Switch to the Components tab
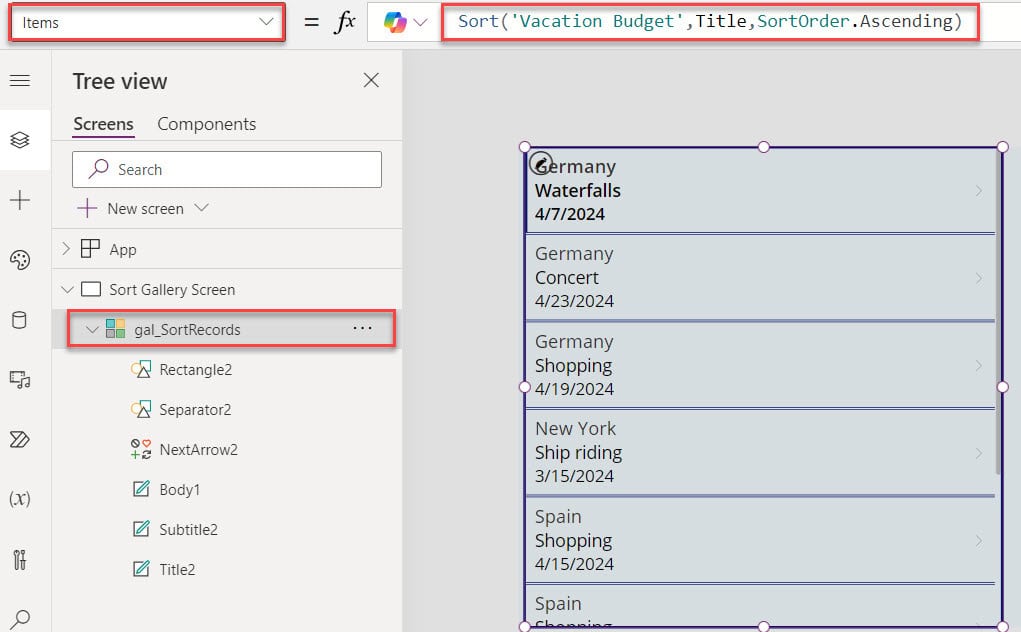The image size is (1021, 632). (x=206, y=124)
